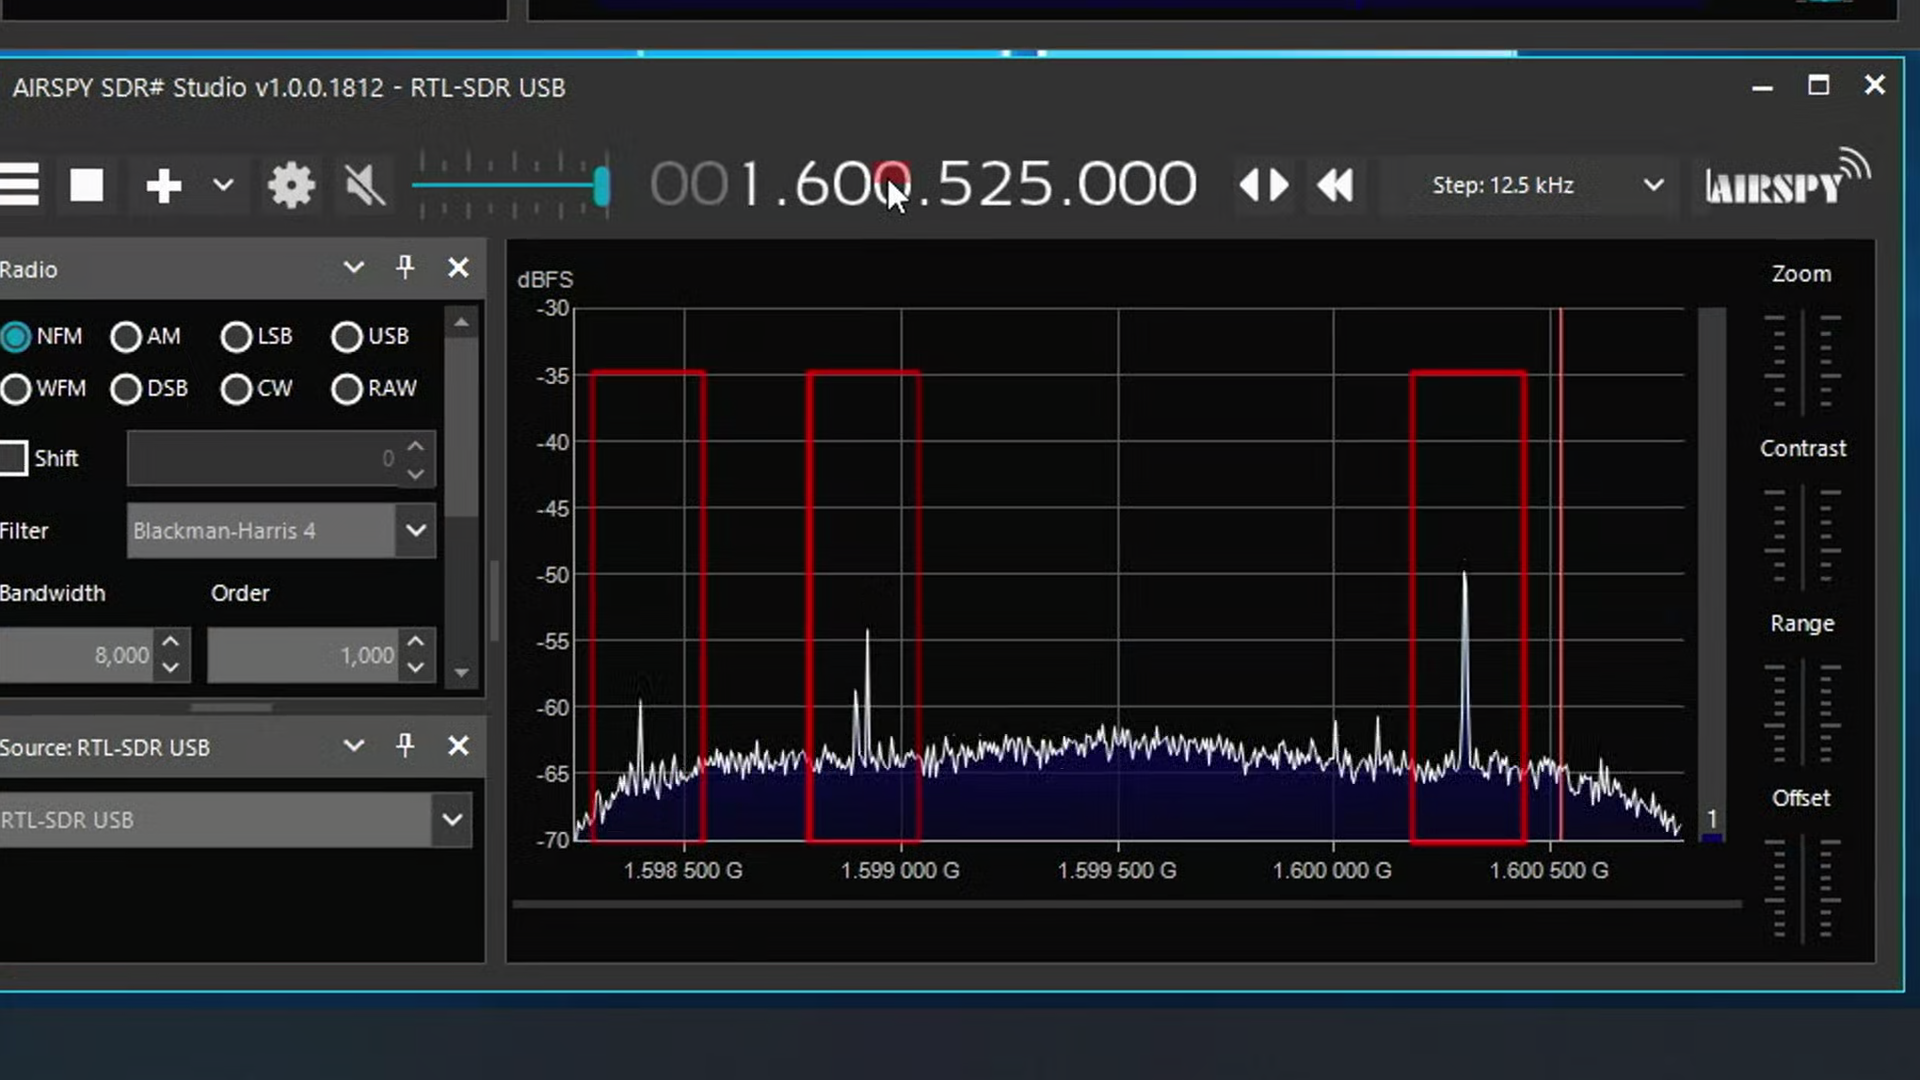
Task: Expand the Step 12.5 kHz dropdown
Action: click(1653, 185)
